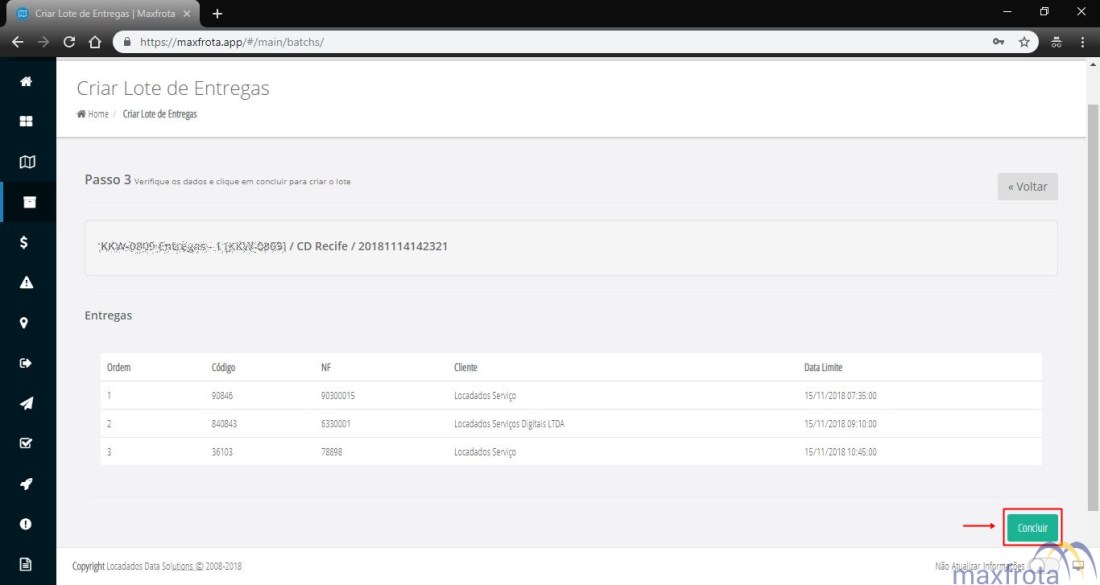Click the rocket icon in sidebar
The image size is (1100, 585).
pyautogui.click(x=26, y=484)
